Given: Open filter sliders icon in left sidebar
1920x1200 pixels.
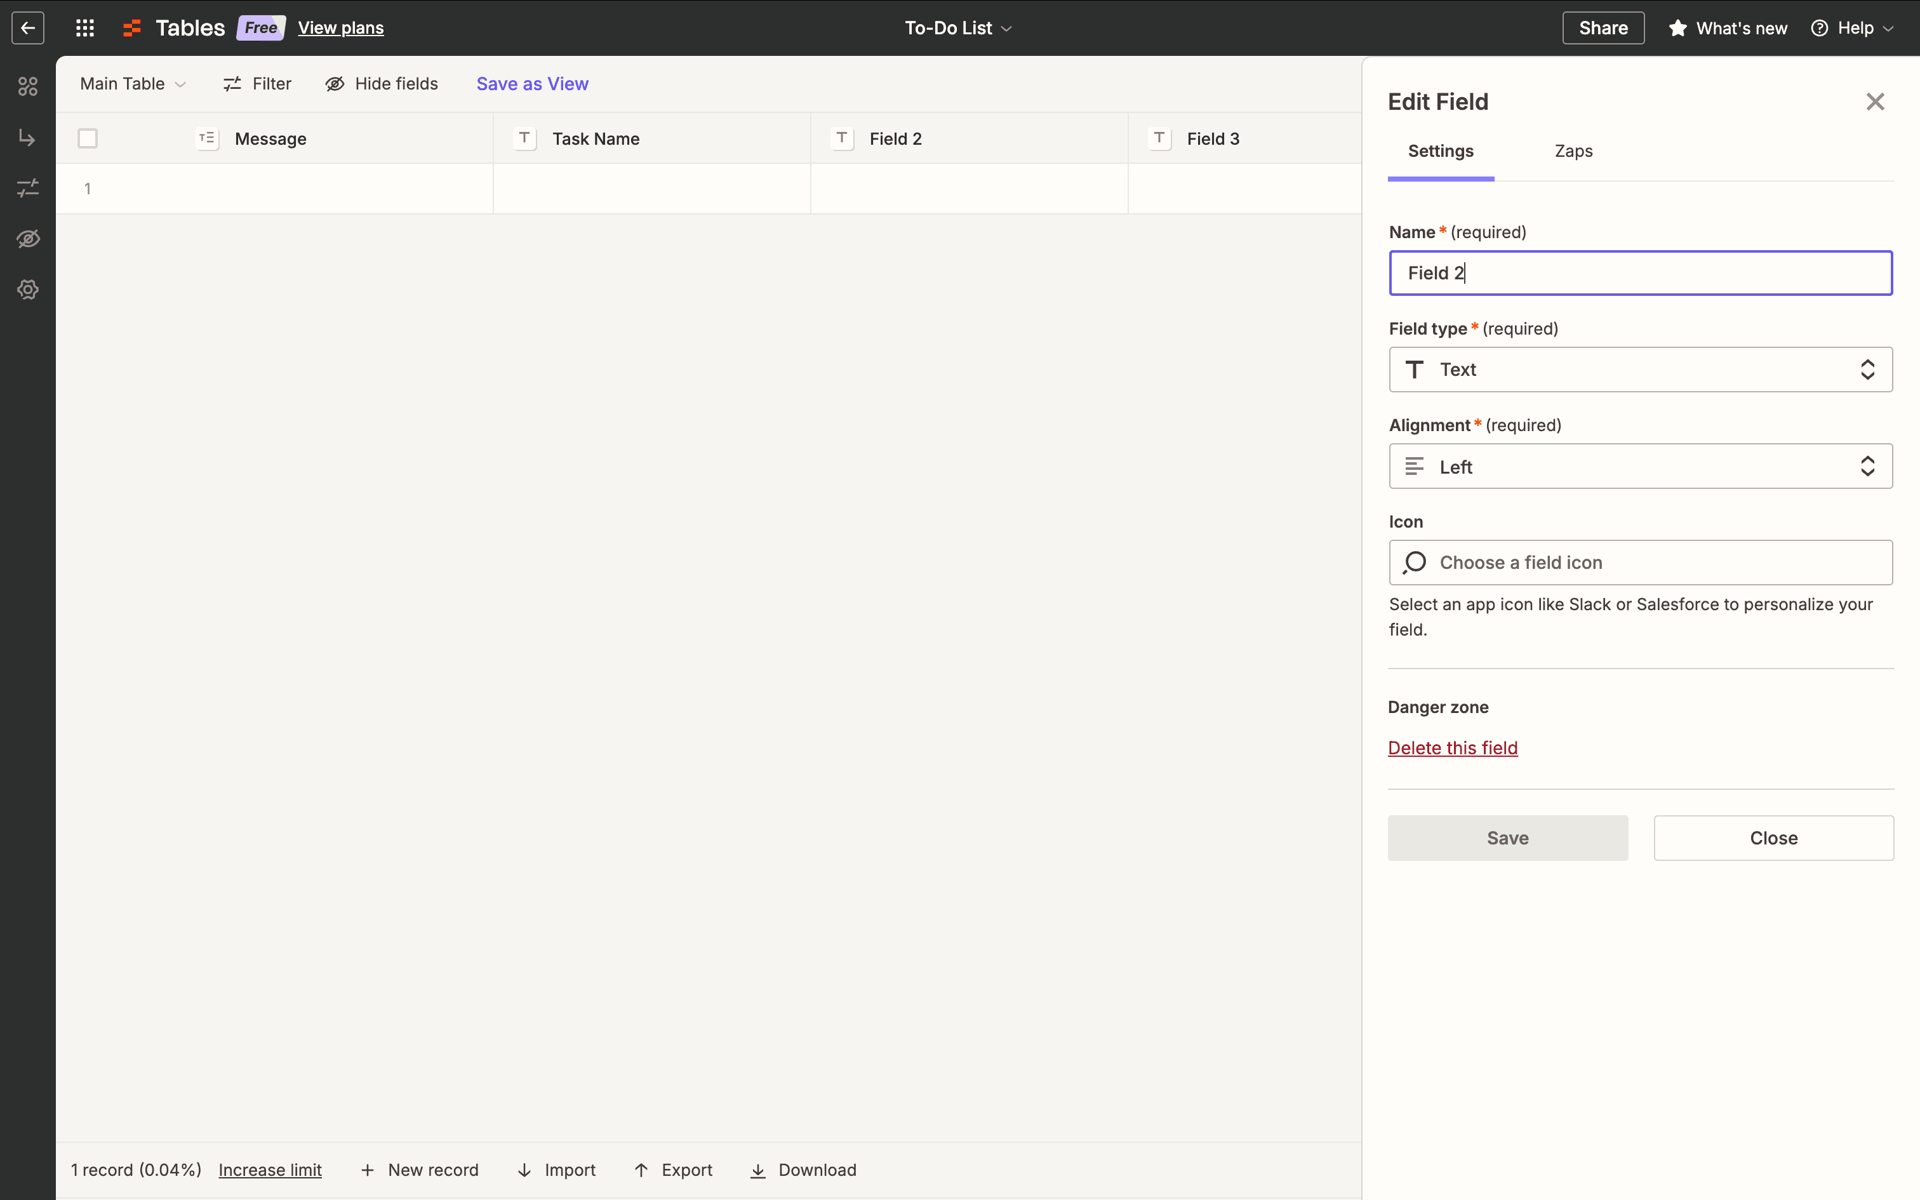Looking at the screenshot, I should pos(28,188).
